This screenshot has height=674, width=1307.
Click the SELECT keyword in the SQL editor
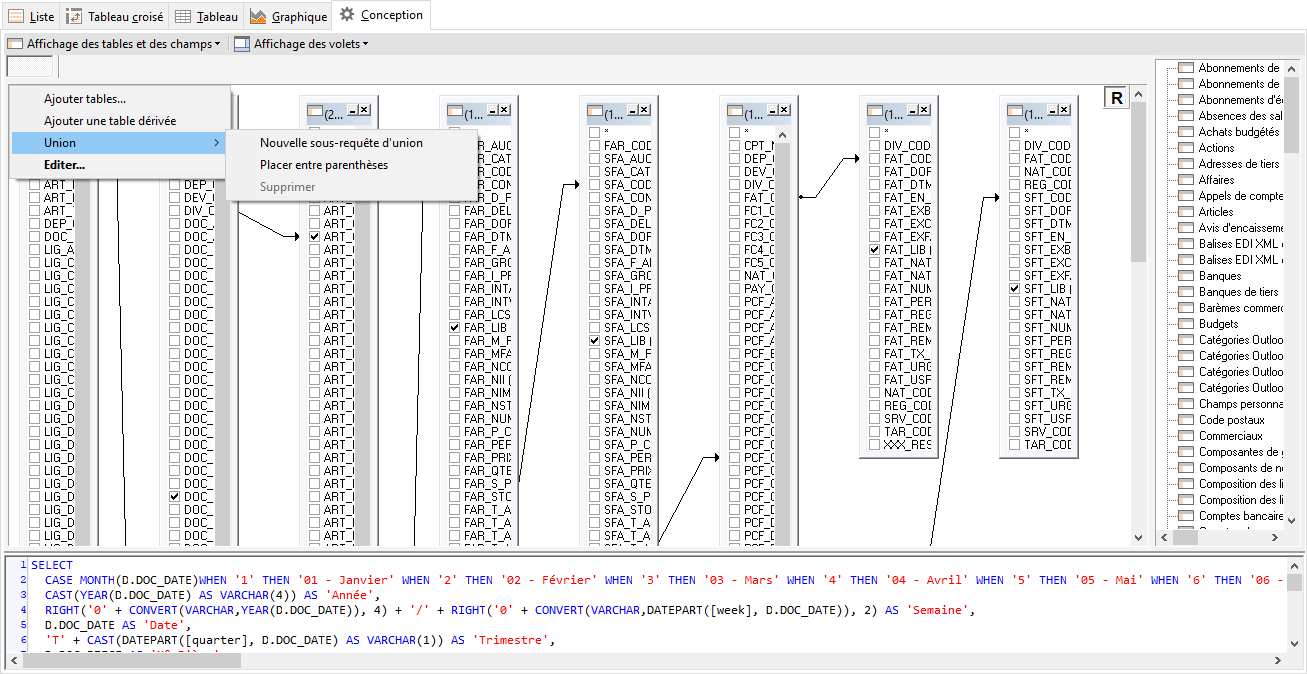(52, 565)
